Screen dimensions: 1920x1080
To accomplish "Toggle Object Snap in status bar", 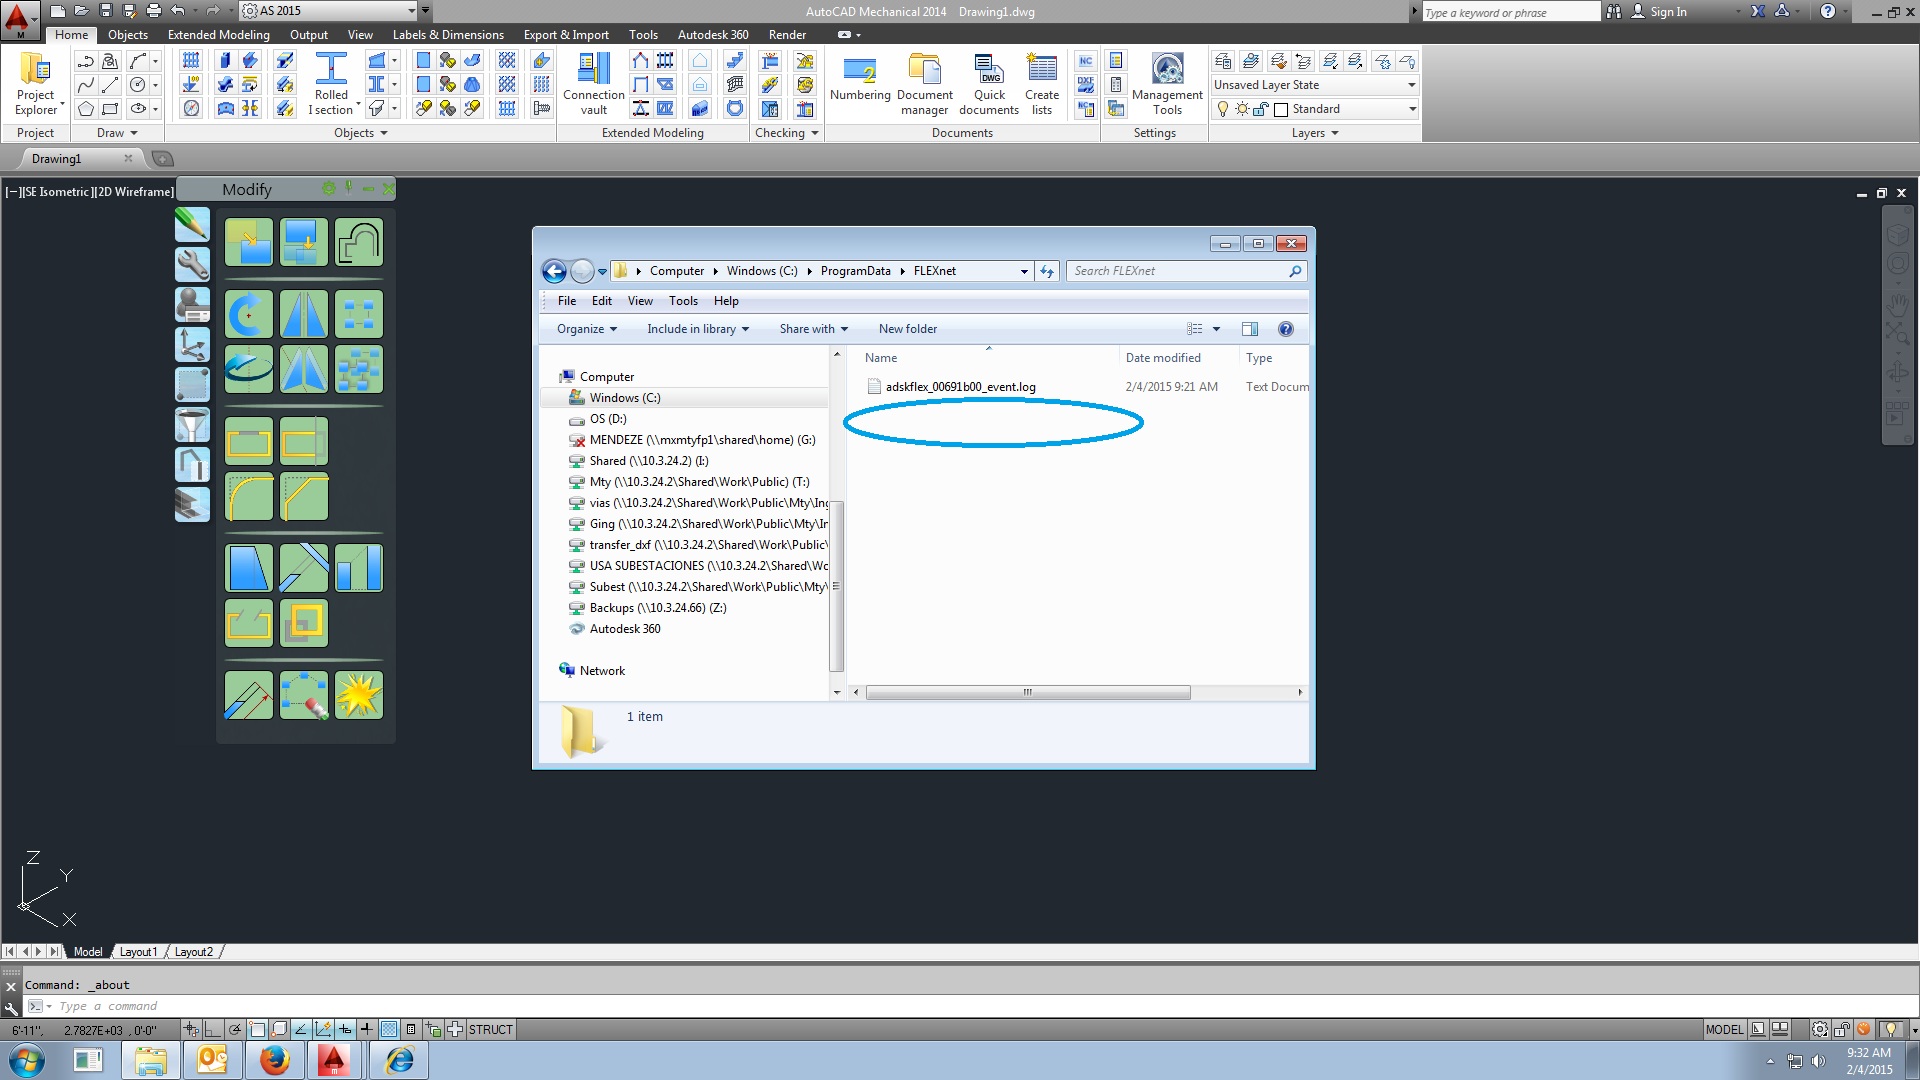I will 257,1029.
